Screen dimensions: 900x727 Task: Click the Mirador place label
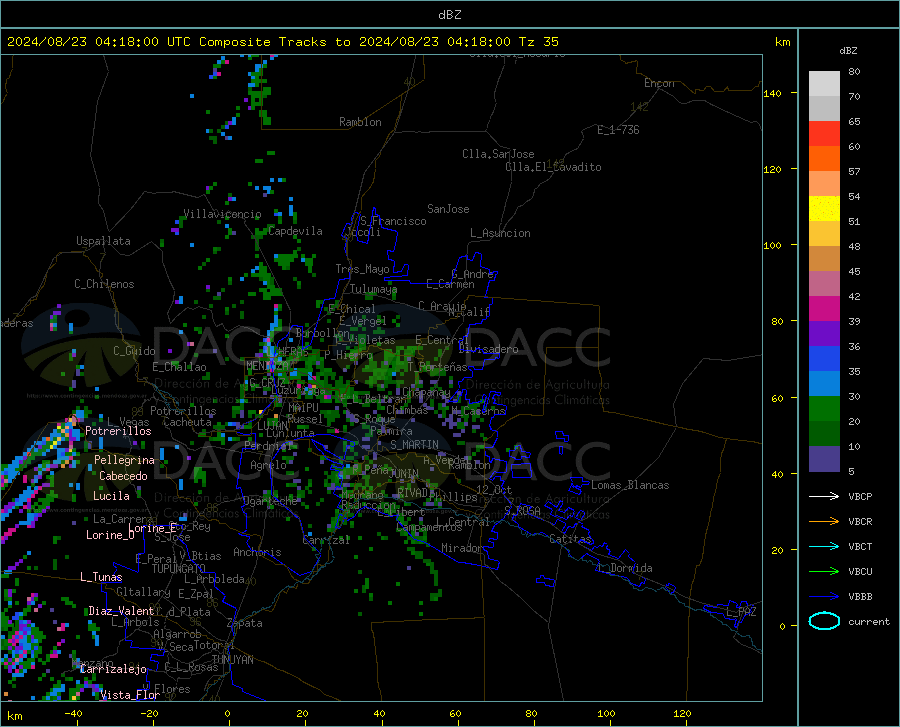(x=462, y=548)
